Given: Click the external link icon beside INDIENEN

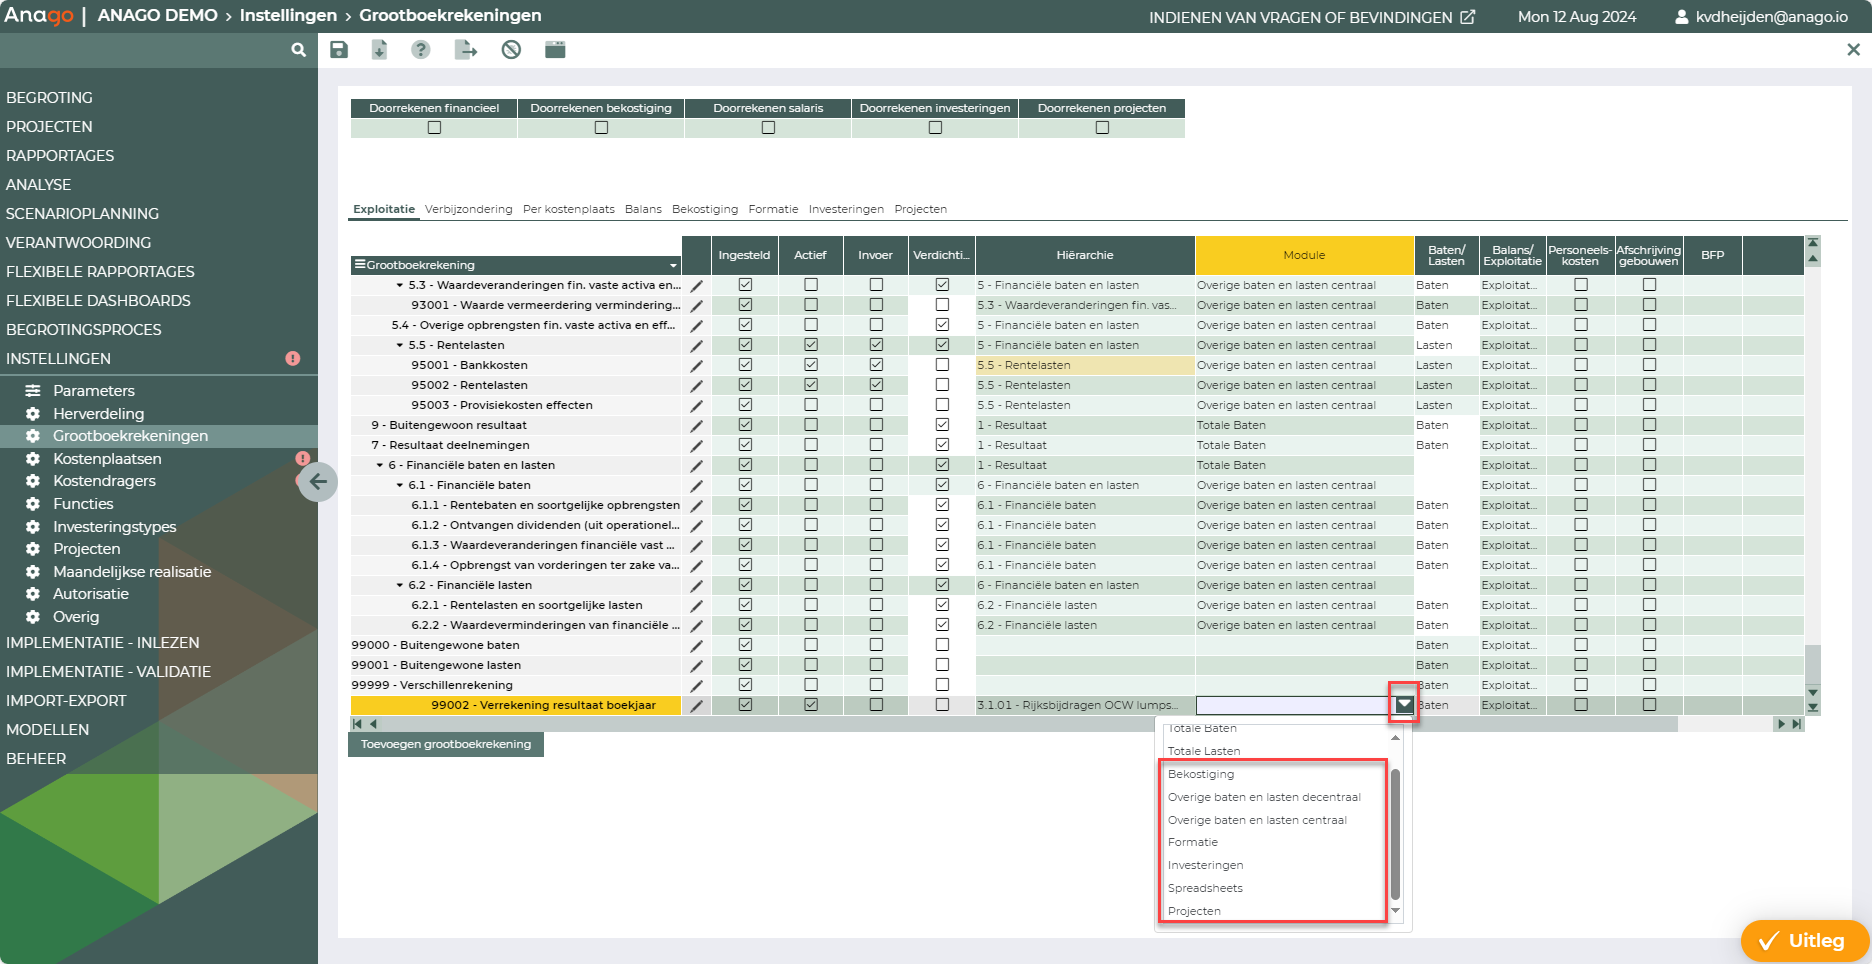Looking at the screenshot, I should pyautogui.click(x=1468, y=17).
